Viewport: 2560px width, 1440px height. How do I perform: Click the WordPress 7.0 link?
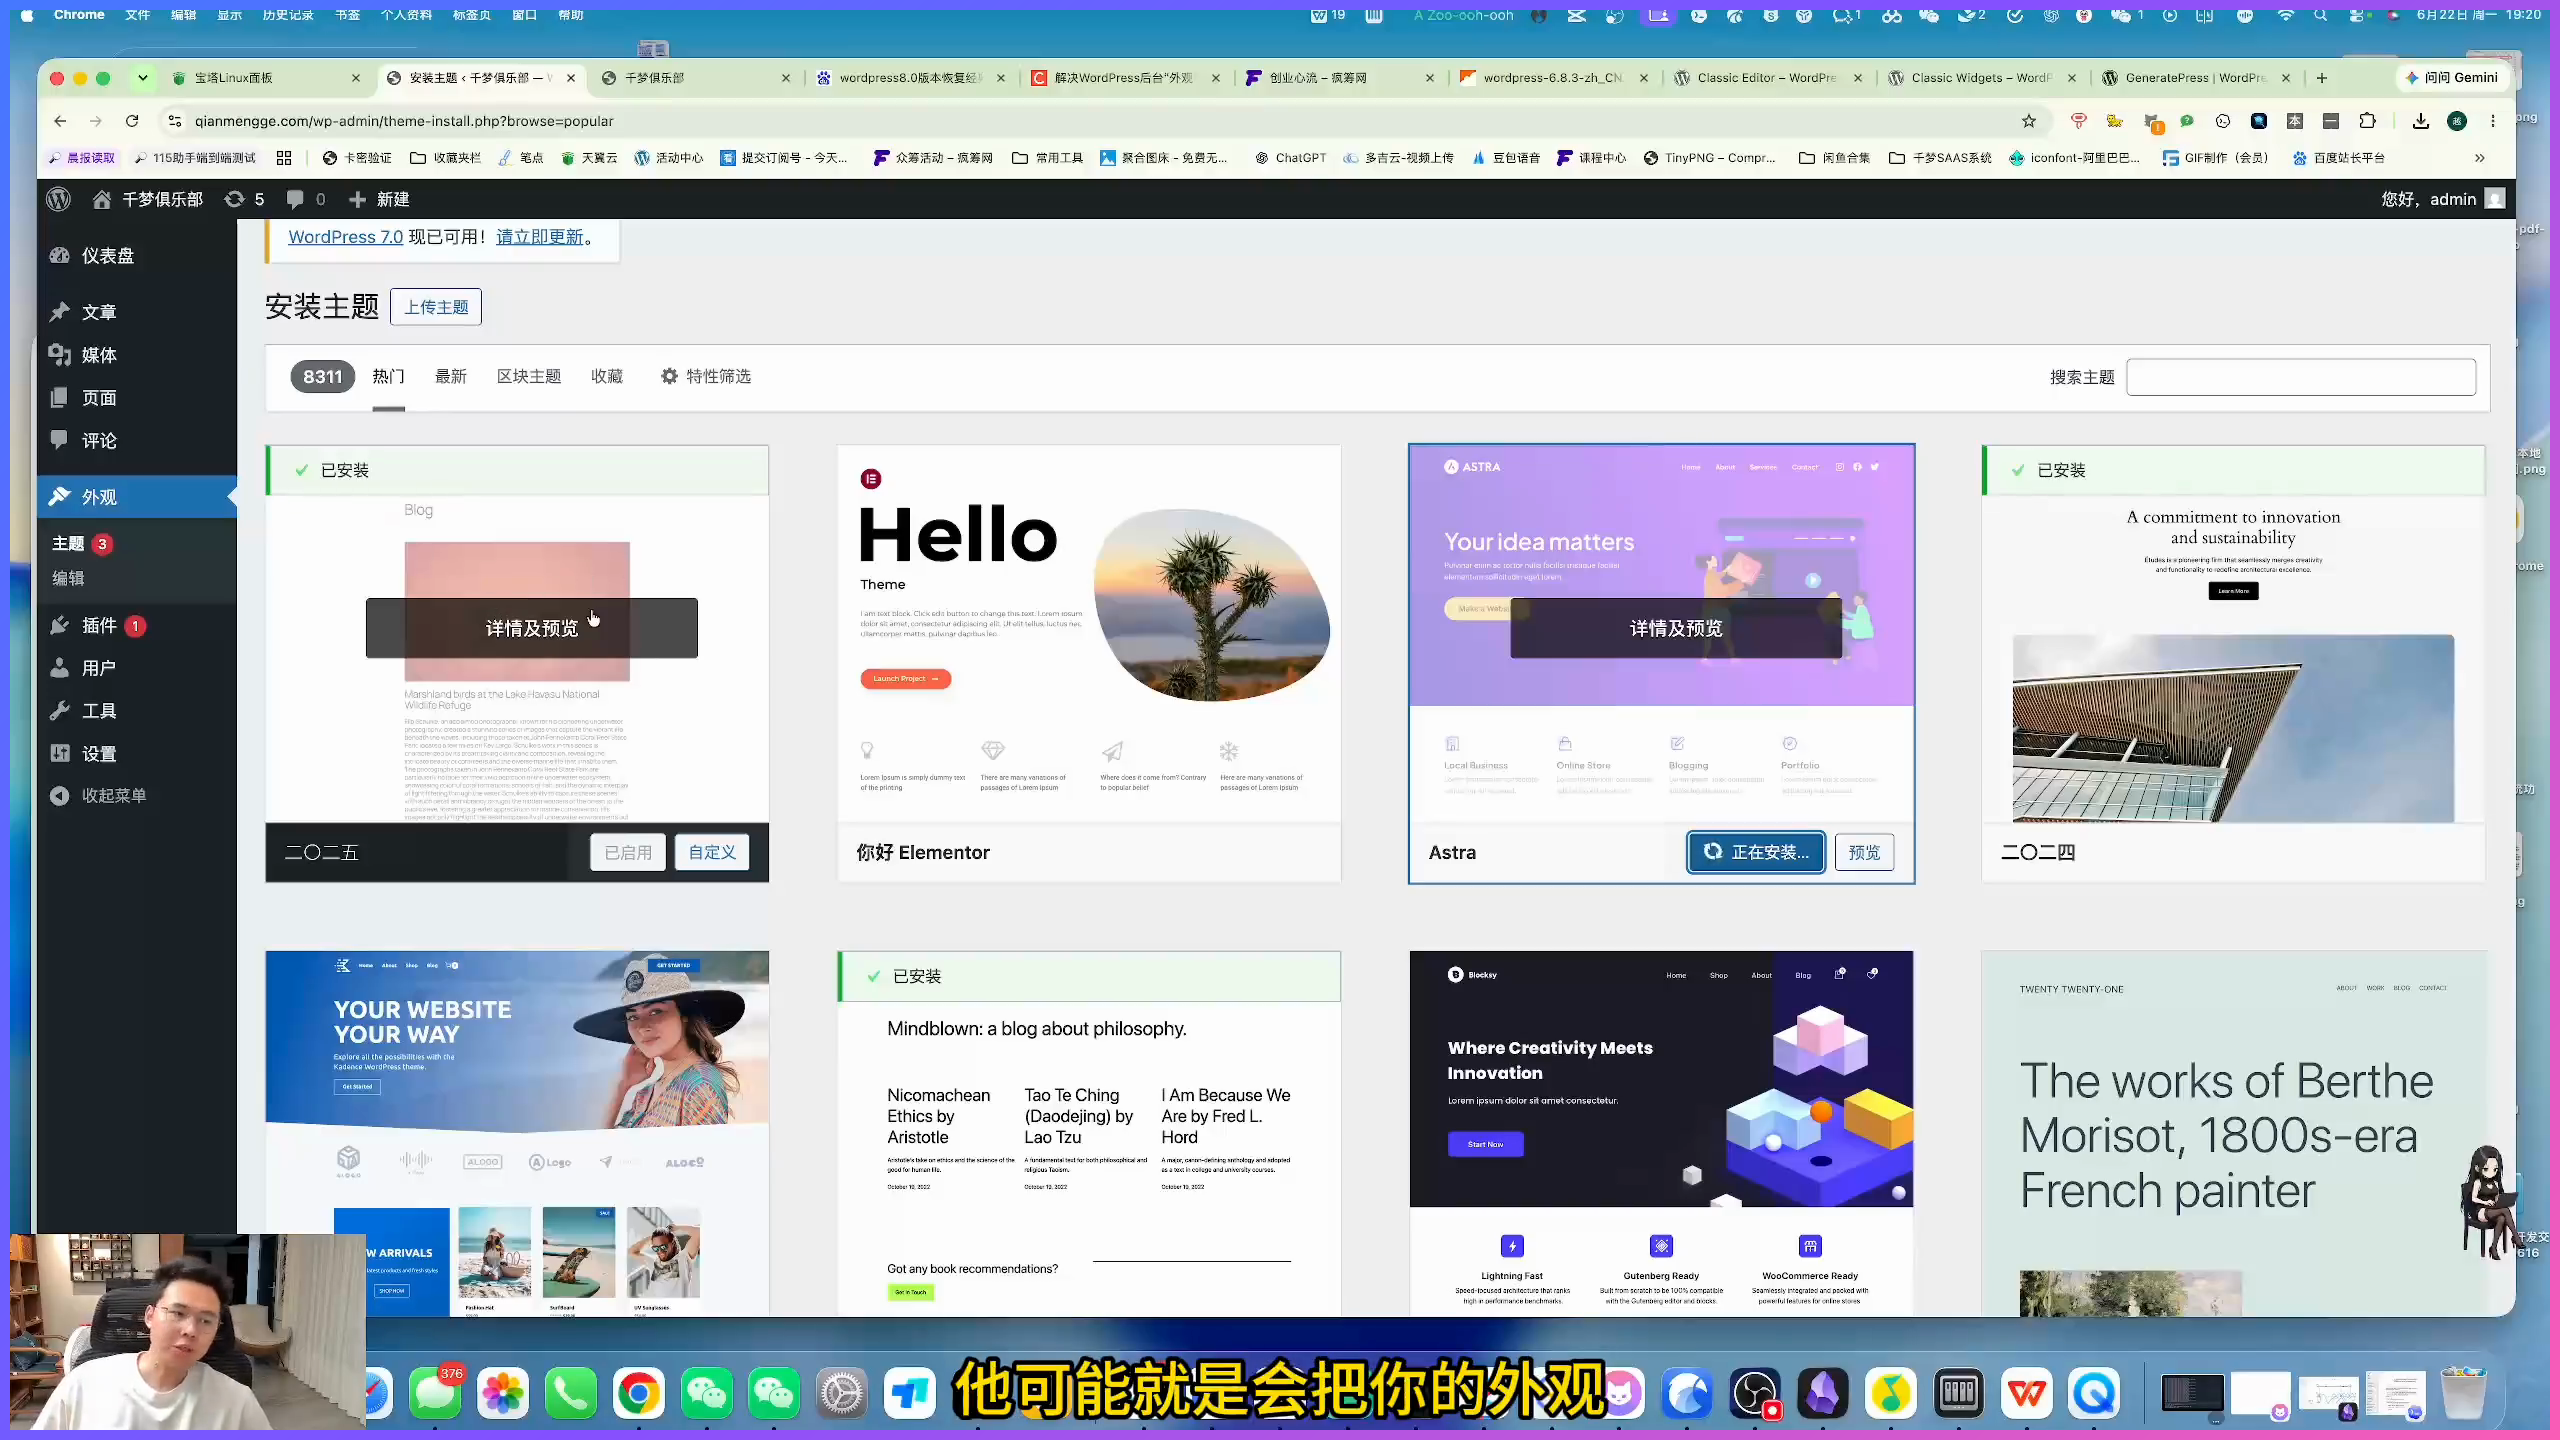click(345, 237)
